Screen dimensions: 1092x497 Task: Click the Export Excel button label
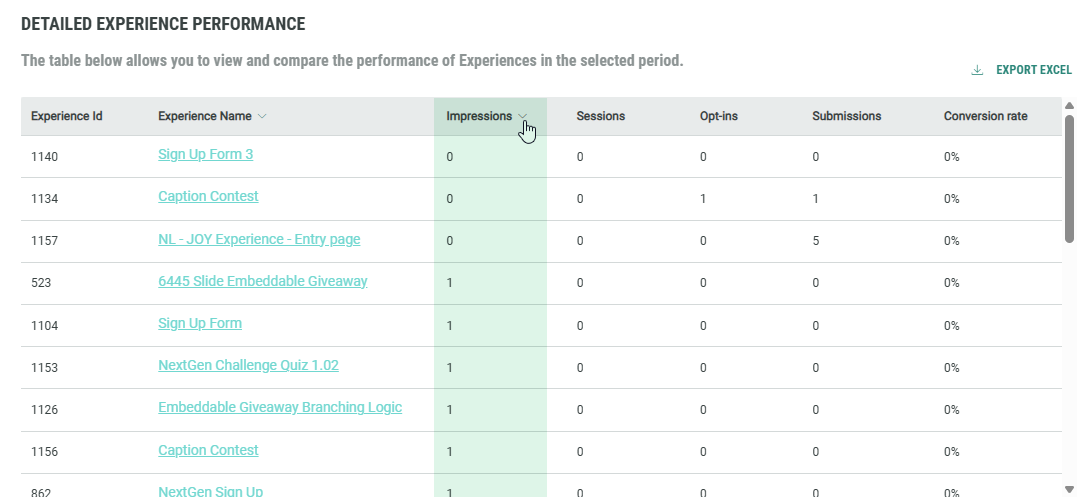pos(1033,70)
